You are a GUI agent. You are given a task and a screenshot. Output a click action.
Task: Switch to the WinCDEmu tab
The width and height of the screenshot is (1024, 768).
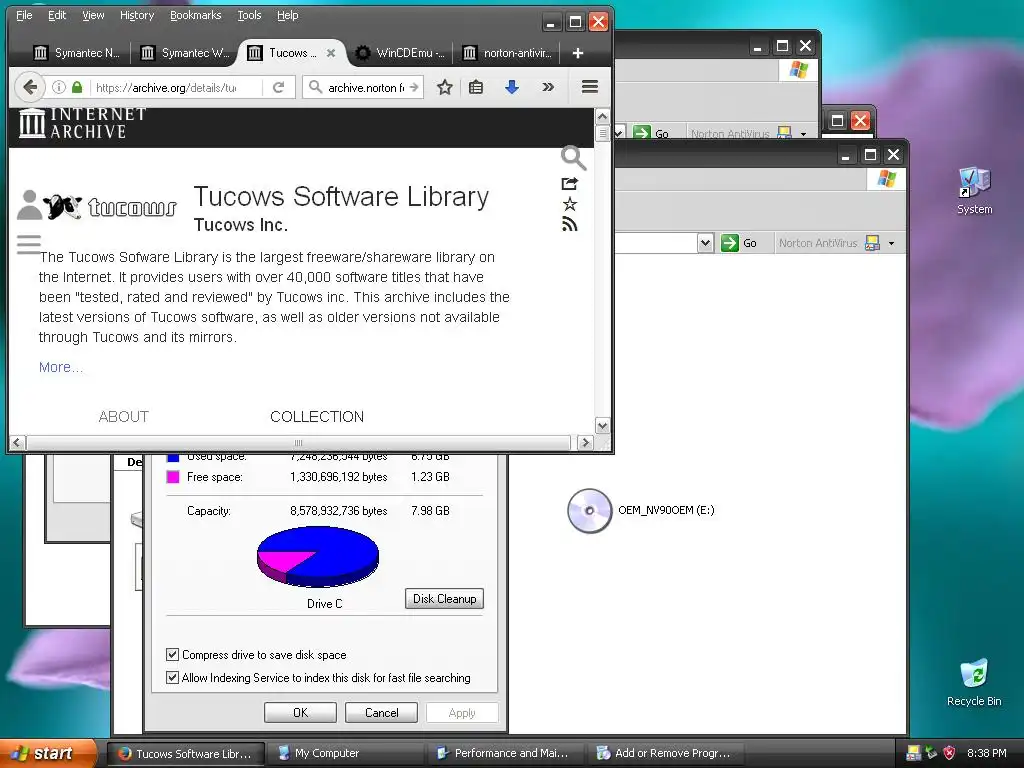401,53
